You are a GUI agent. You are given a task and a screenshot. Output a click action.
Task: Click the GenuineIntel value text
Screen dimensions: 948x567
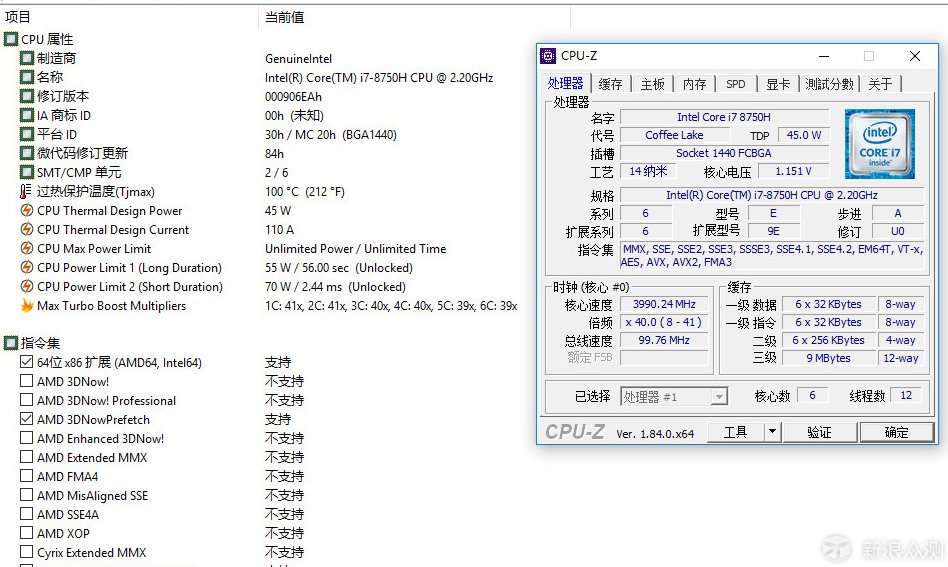pos(299,59)
